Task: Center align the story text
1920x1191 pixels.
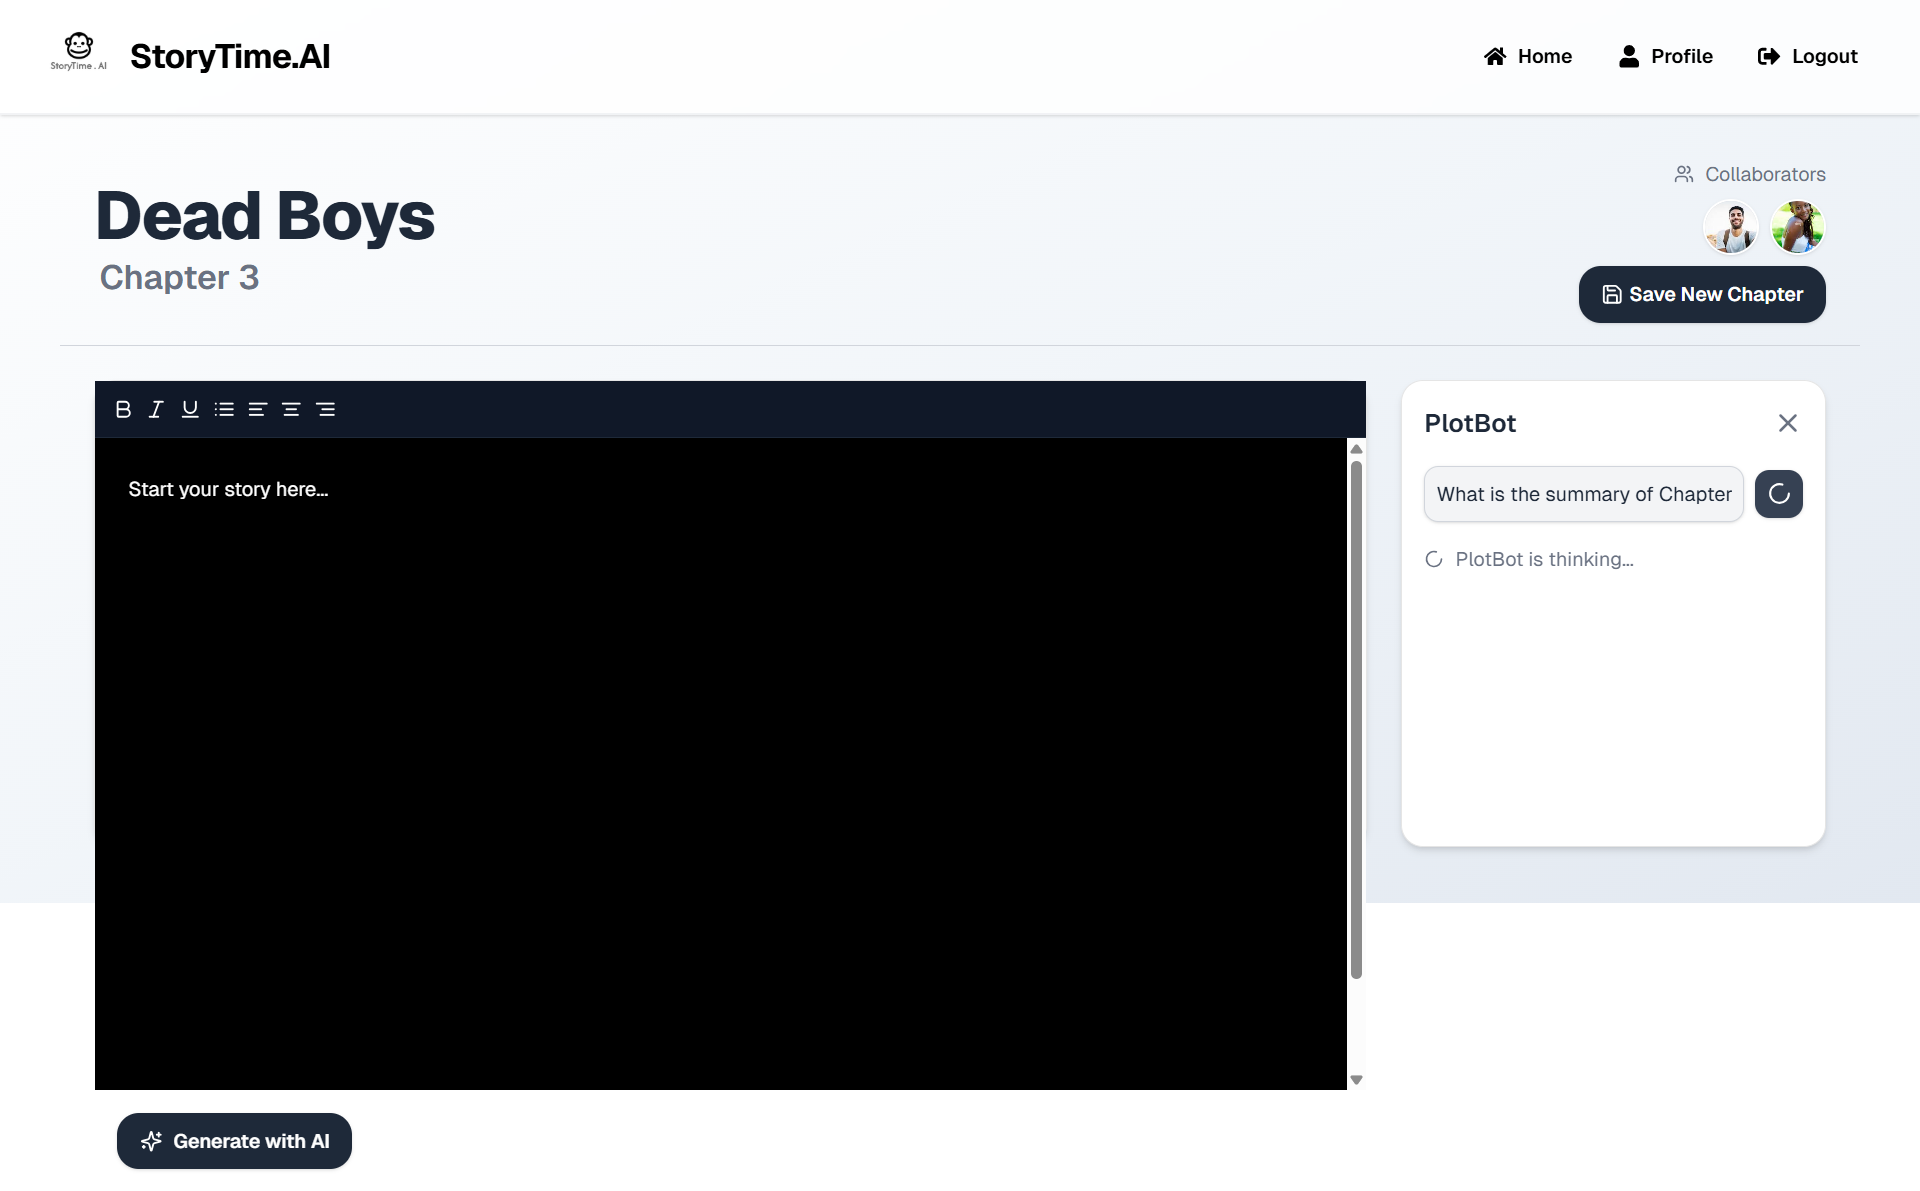Action: (x=291, y=409)
